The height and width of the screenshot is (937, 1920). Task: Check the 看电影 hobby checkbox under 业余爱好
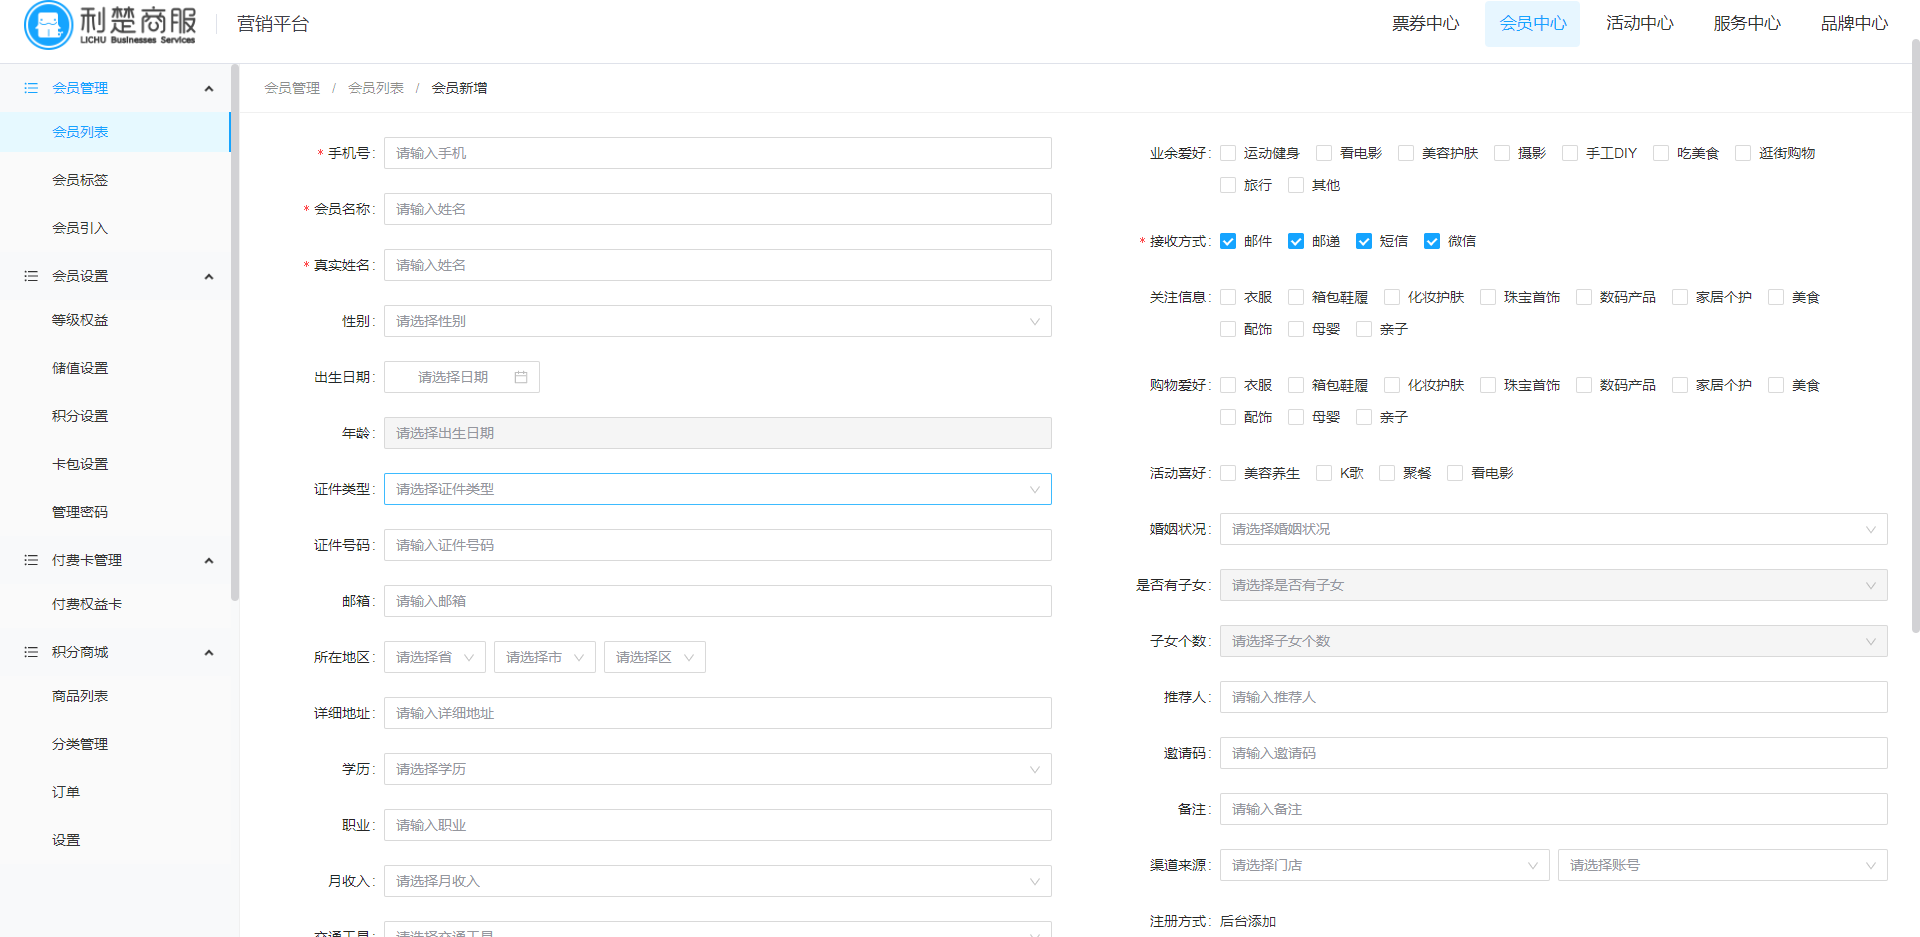[1324, 153]
